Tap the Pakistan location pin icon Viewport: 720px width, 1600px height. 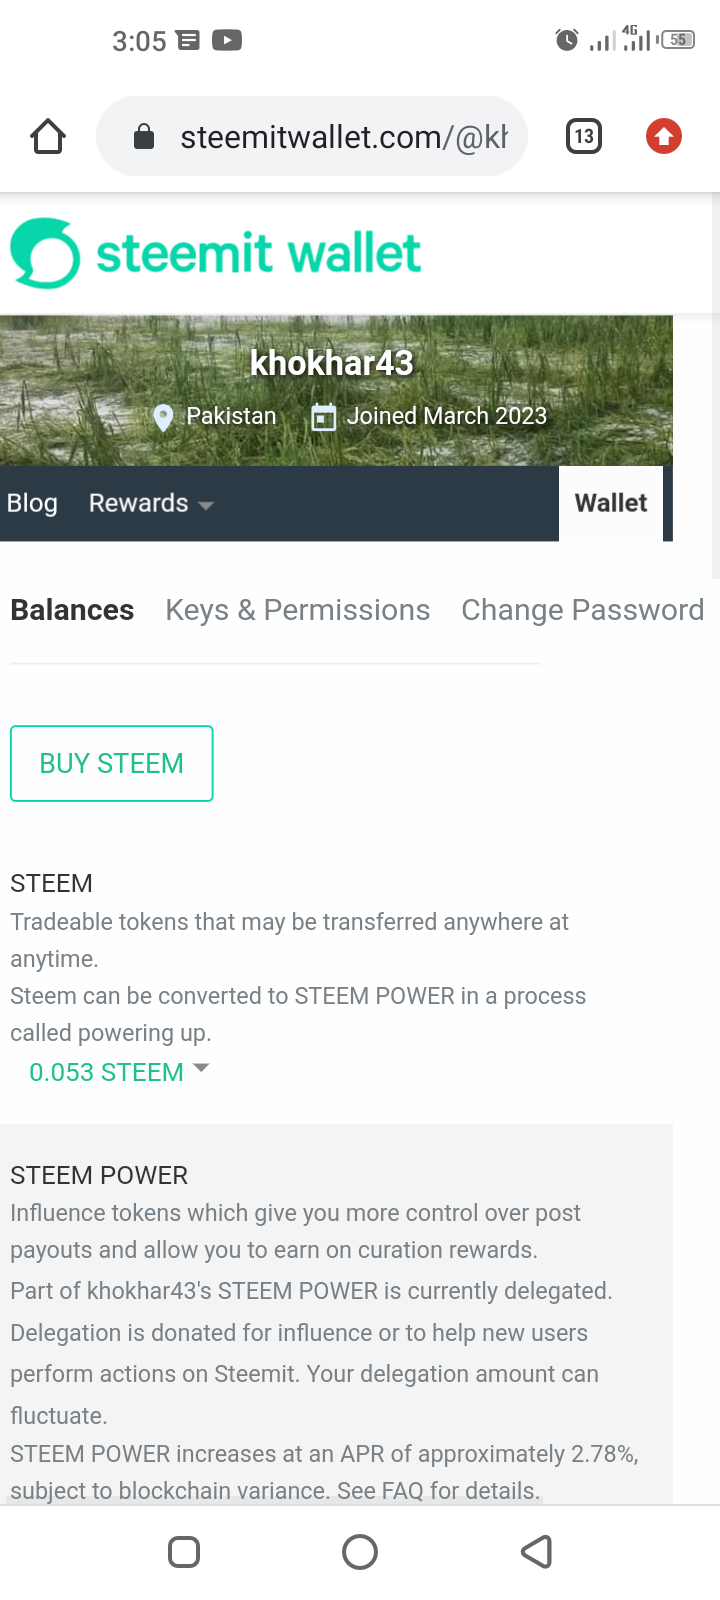pos(163,417)
